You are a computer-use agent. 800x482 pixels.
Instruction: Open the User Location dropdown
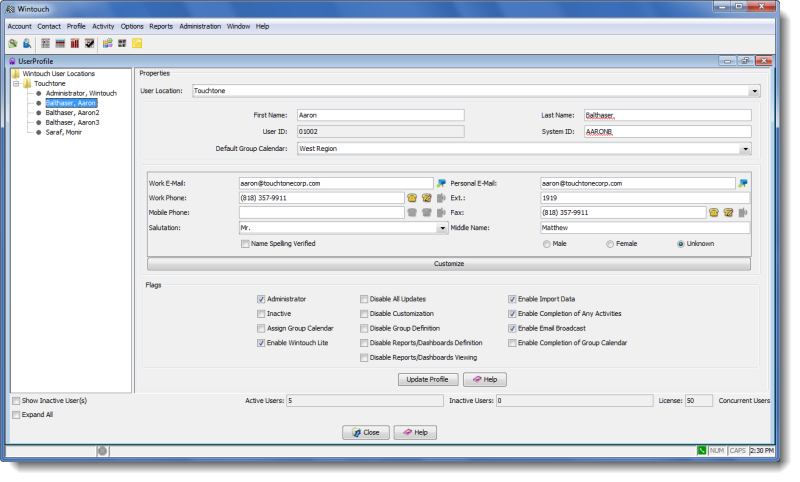(x=755, y=92)
